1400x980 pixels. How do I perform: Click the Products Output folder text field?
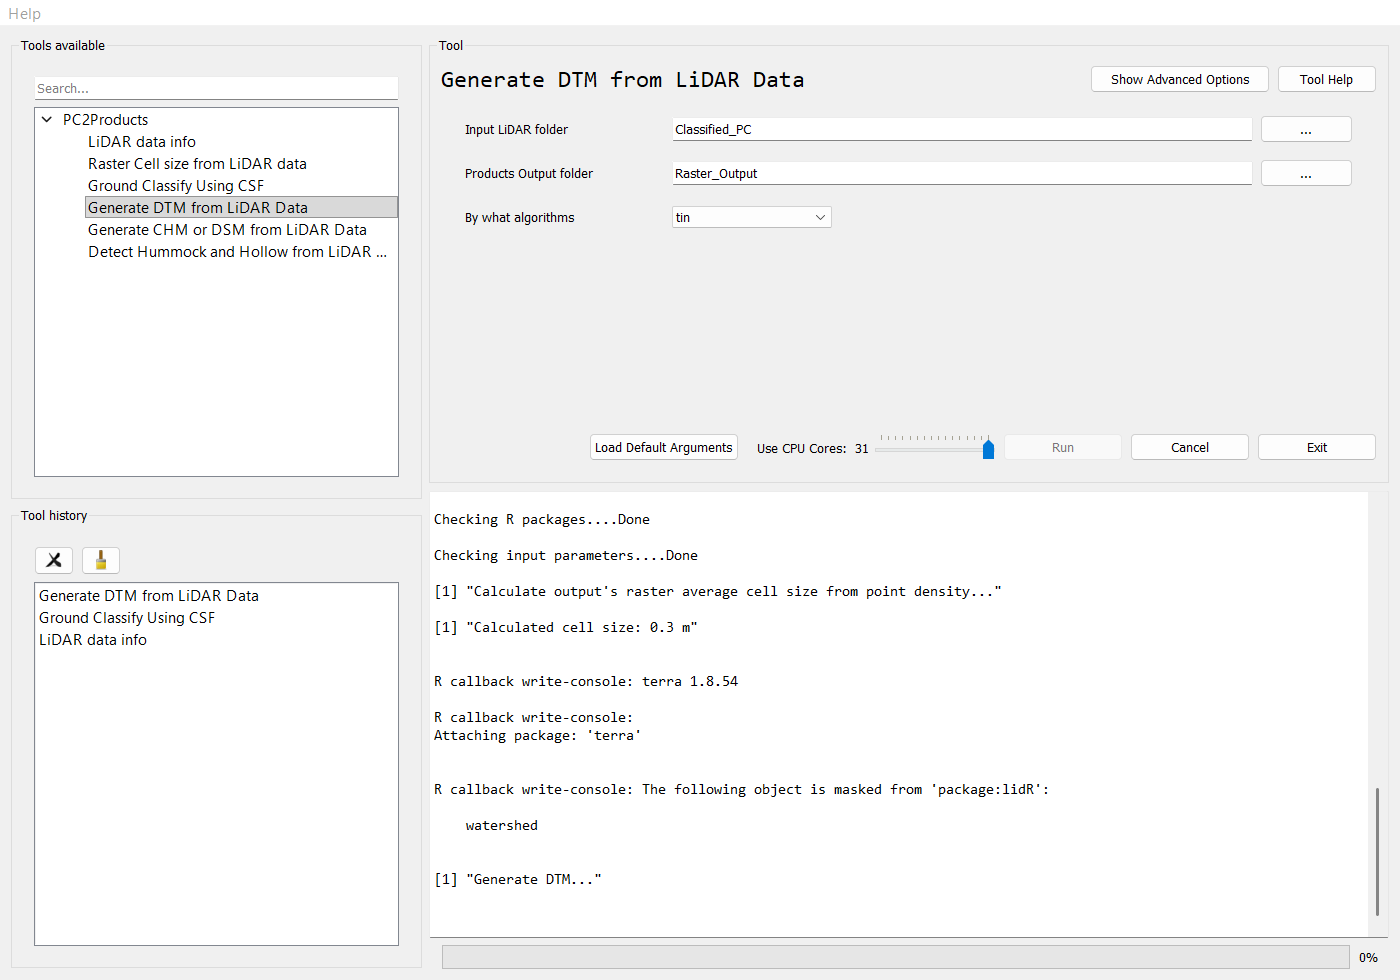(962, 174)
